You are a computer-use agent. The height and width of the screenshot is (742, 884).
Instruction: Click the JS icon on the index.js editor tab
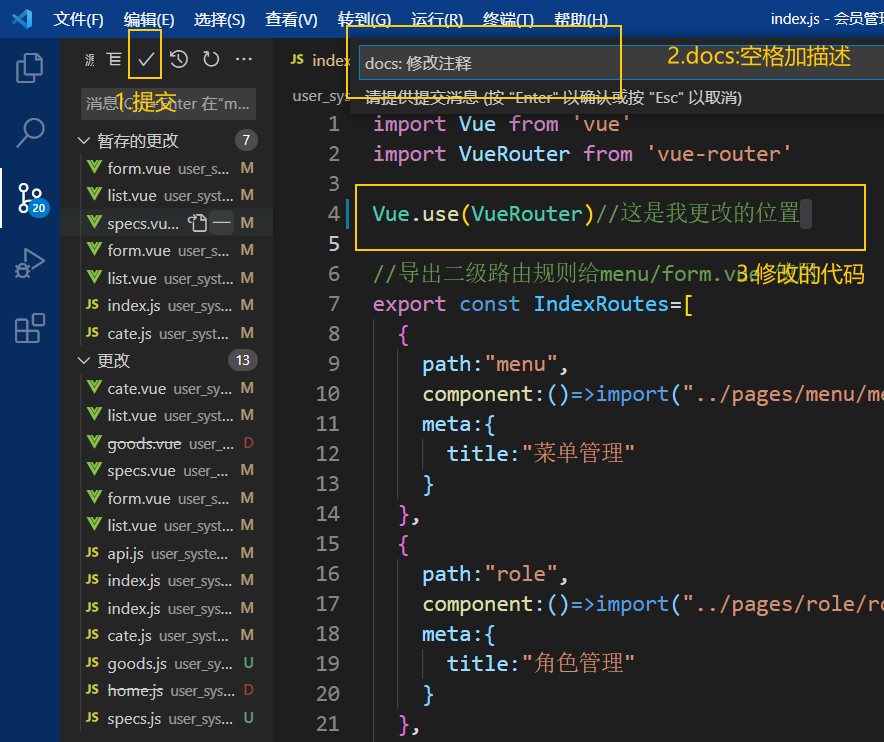click(297, 59)
